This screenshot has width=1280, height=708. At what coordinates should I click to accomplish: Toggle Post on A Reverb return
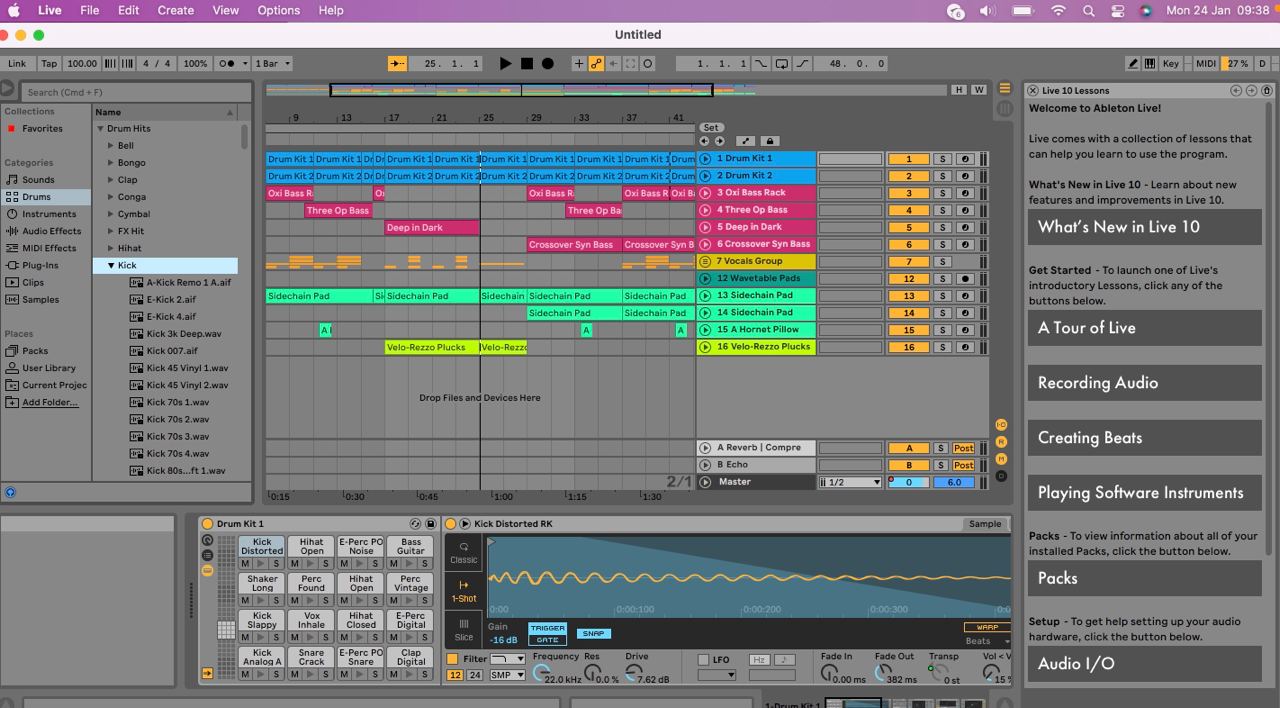tap(963, 448)
